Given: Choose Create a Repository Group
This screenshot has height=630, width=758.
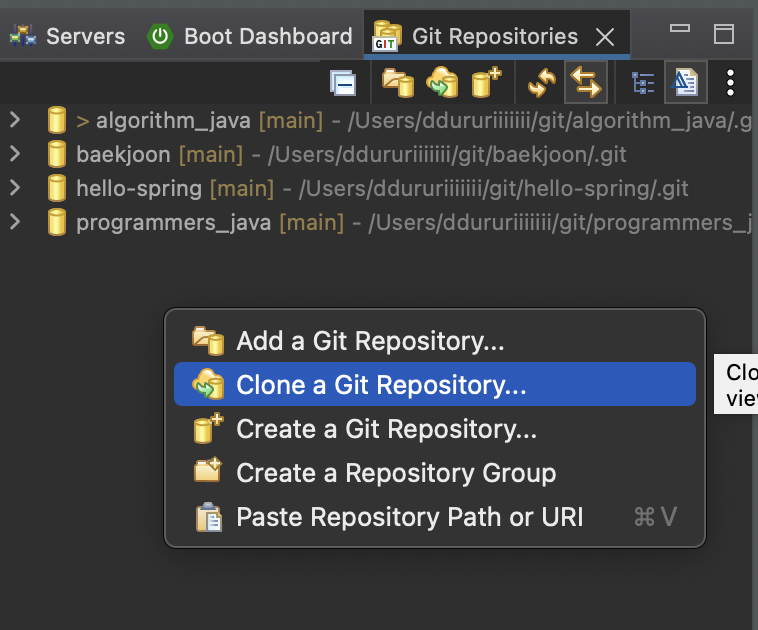Looking at the screenshot, I should (435, 472).
